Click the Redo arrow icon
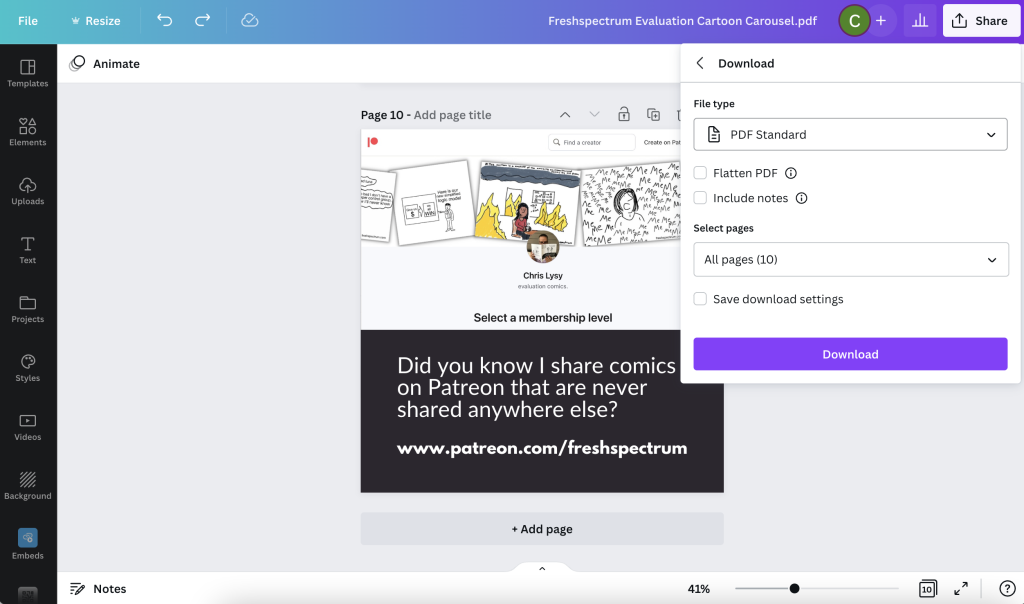 coord(202,20)
